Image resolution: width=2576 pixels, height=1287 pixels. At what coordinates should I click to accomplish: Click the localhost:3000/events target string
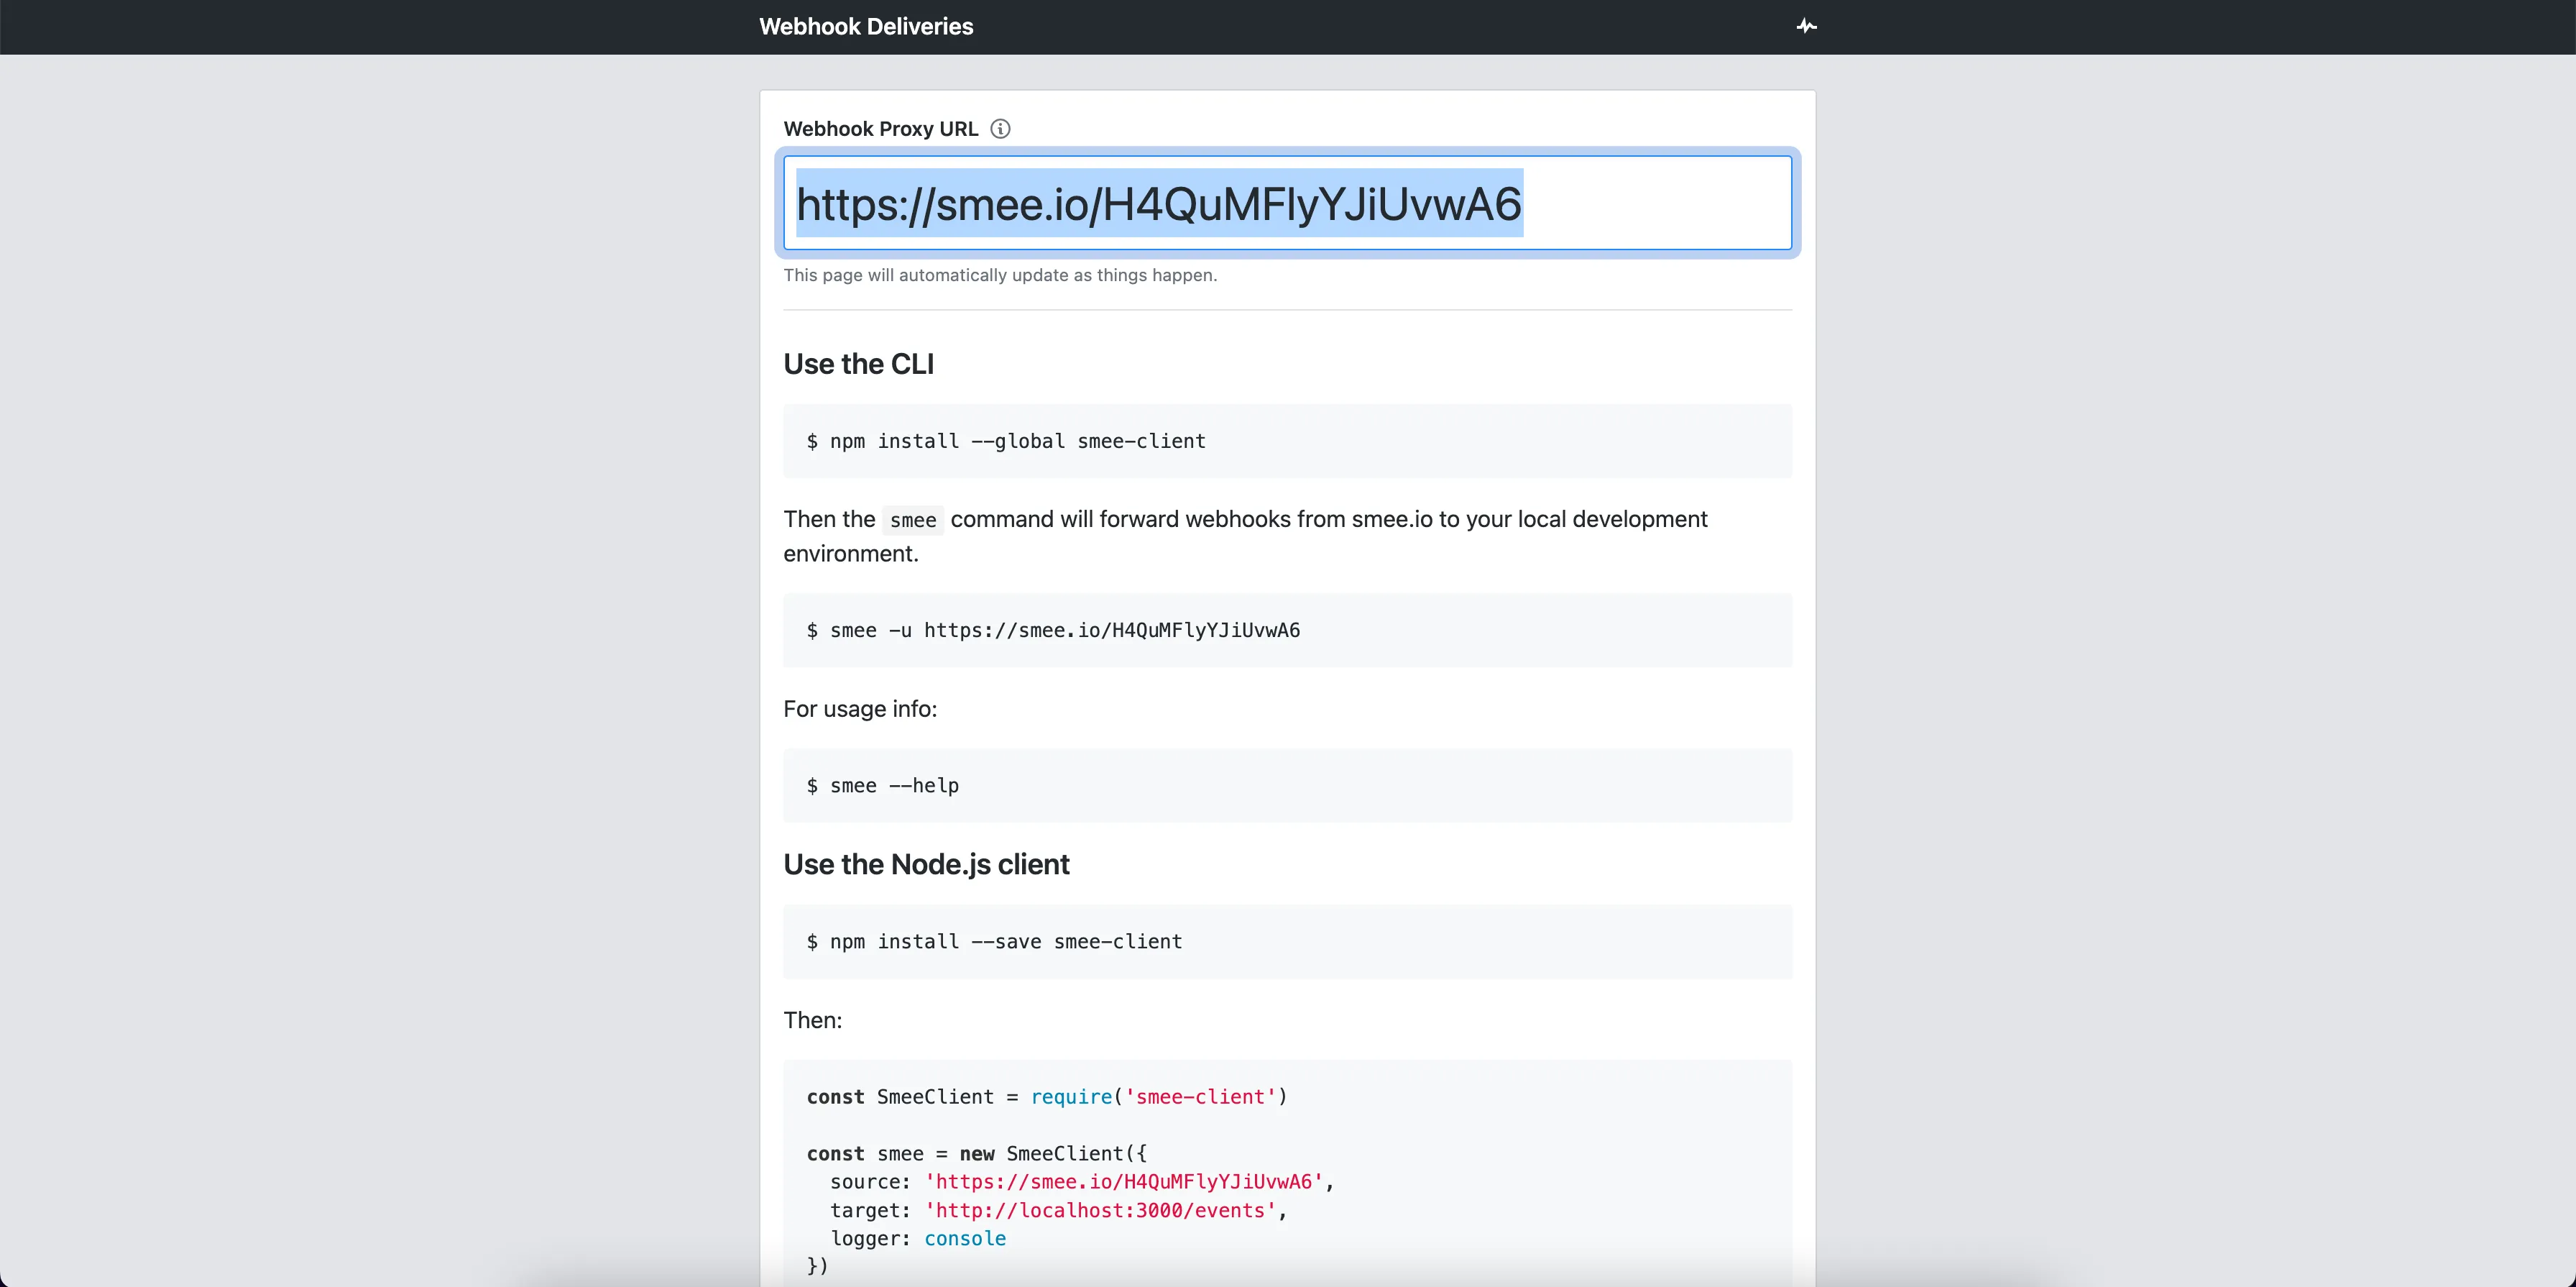coord(1100,1211)
